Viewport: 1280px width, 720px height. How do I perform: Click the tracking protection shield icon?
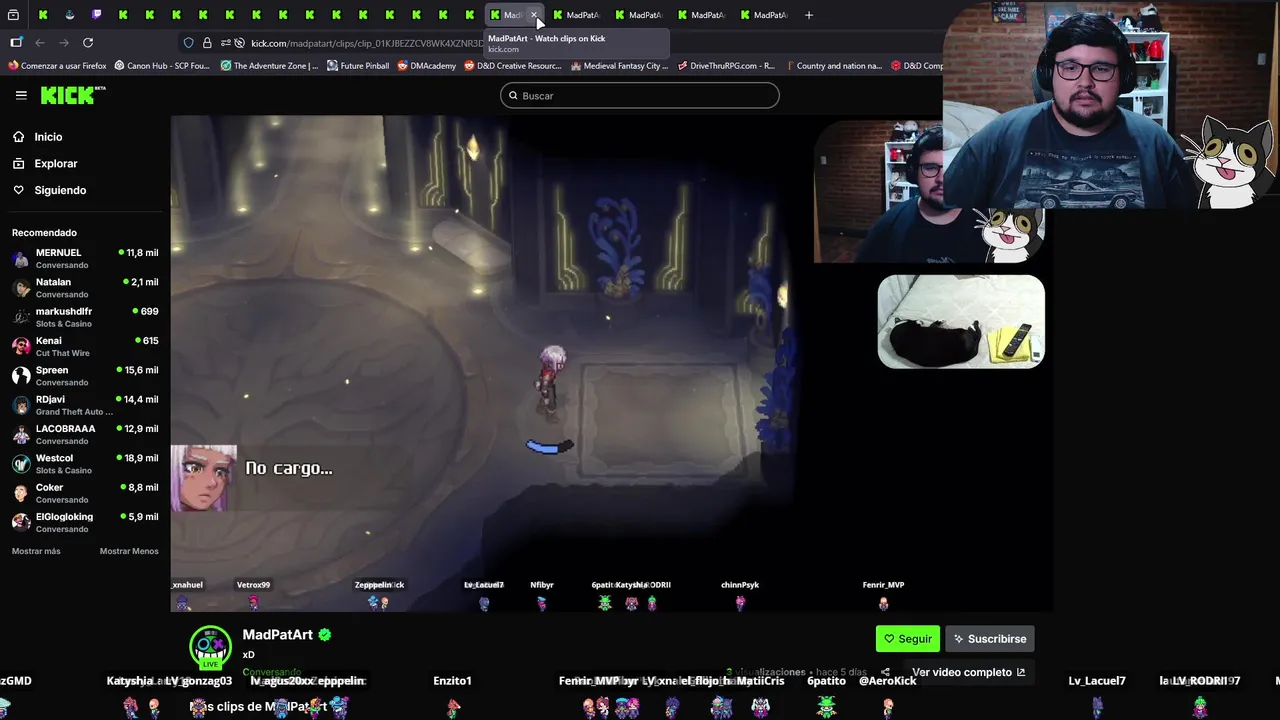(188, 42)
